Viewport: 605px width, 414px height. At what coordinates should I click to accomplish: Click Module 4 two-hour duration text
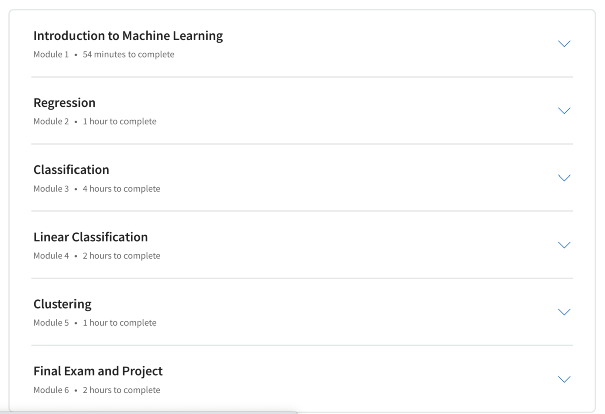pos(122,256)
